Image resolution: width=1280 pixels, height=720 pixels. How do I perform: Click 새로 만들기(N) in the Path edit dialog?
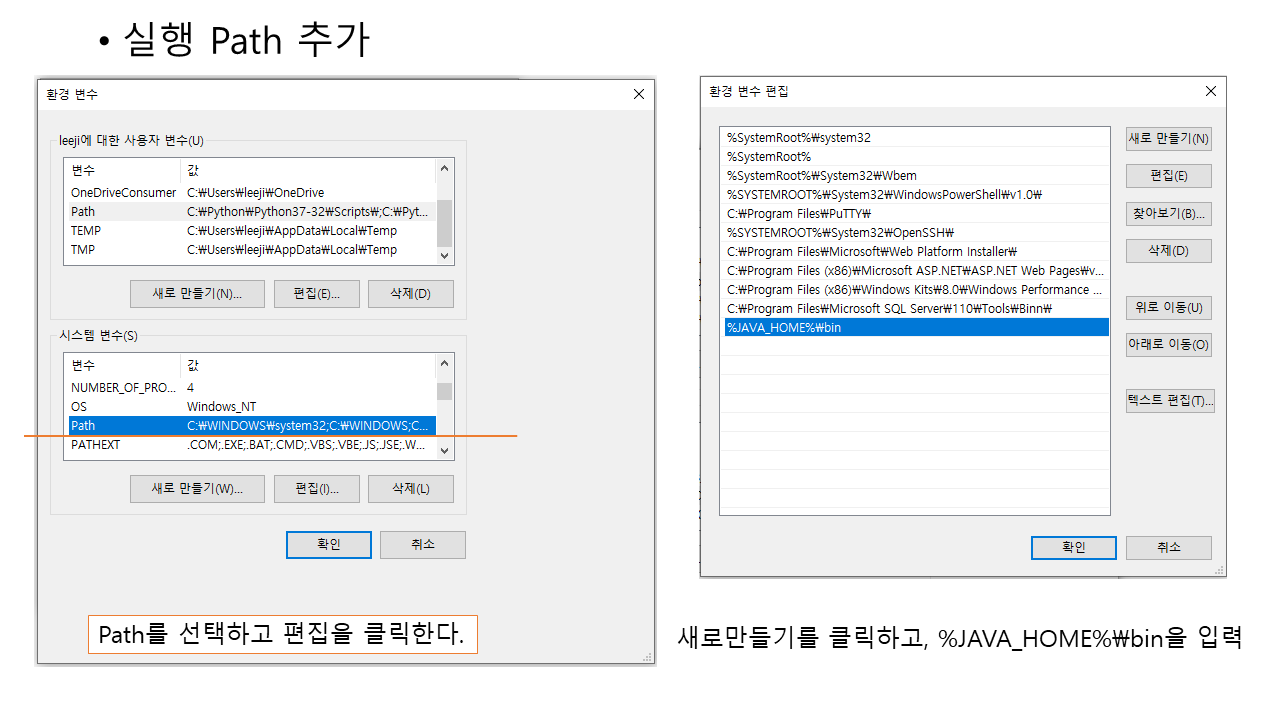pyautogui.click(x=1168, y=138)
